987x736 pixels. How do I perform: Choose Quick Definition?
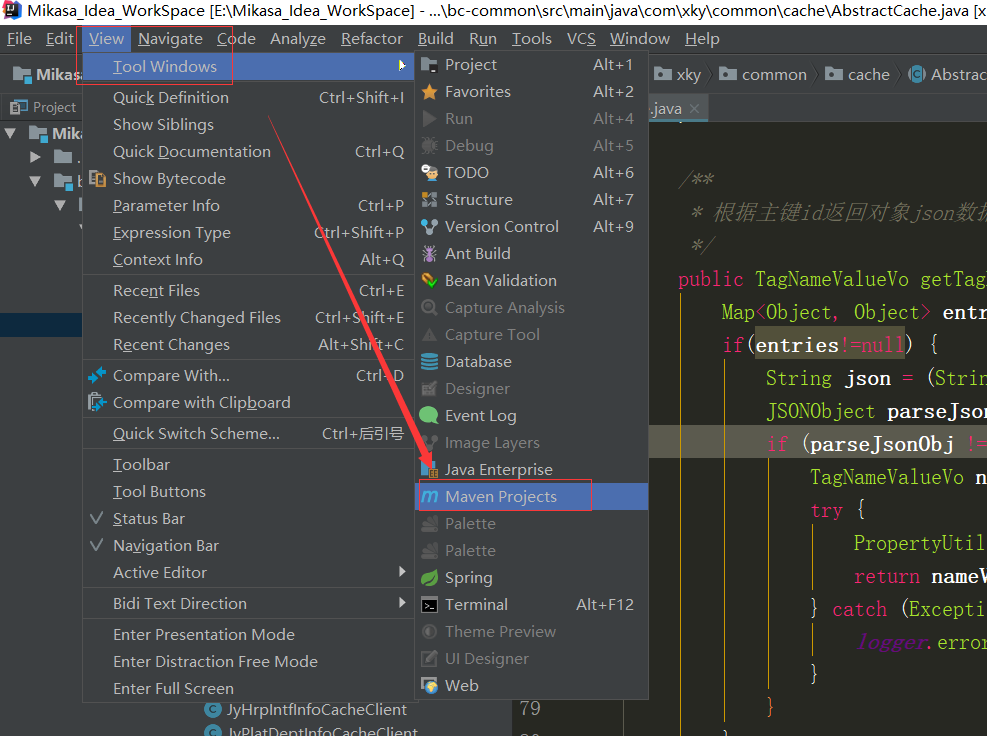click(248, 98)
